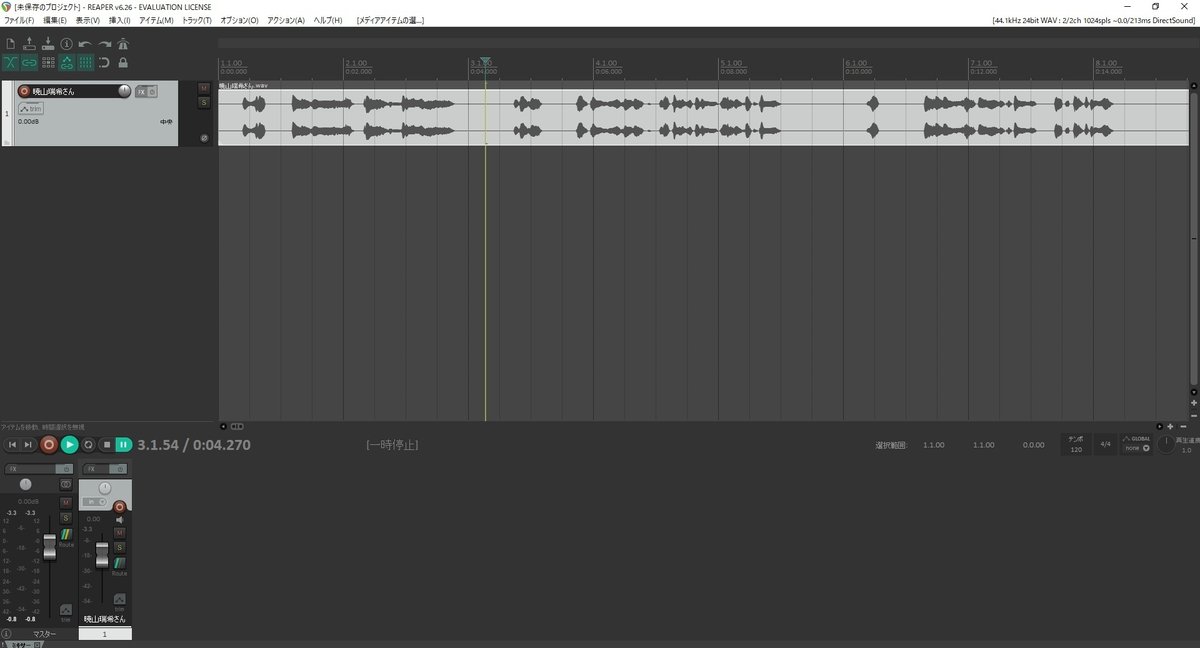Open the track 1 input 'in' dropdown in mixer
Image resolution: width=1200 pixels, height=648 pixels.
(x=95, y=501)
